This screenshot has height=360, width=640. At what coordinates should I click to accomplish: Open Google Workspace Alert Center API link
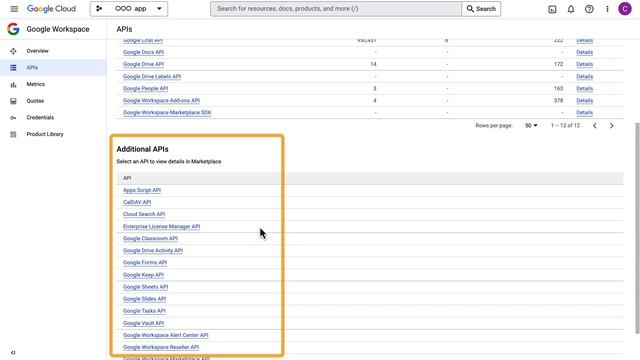[165, 335]
